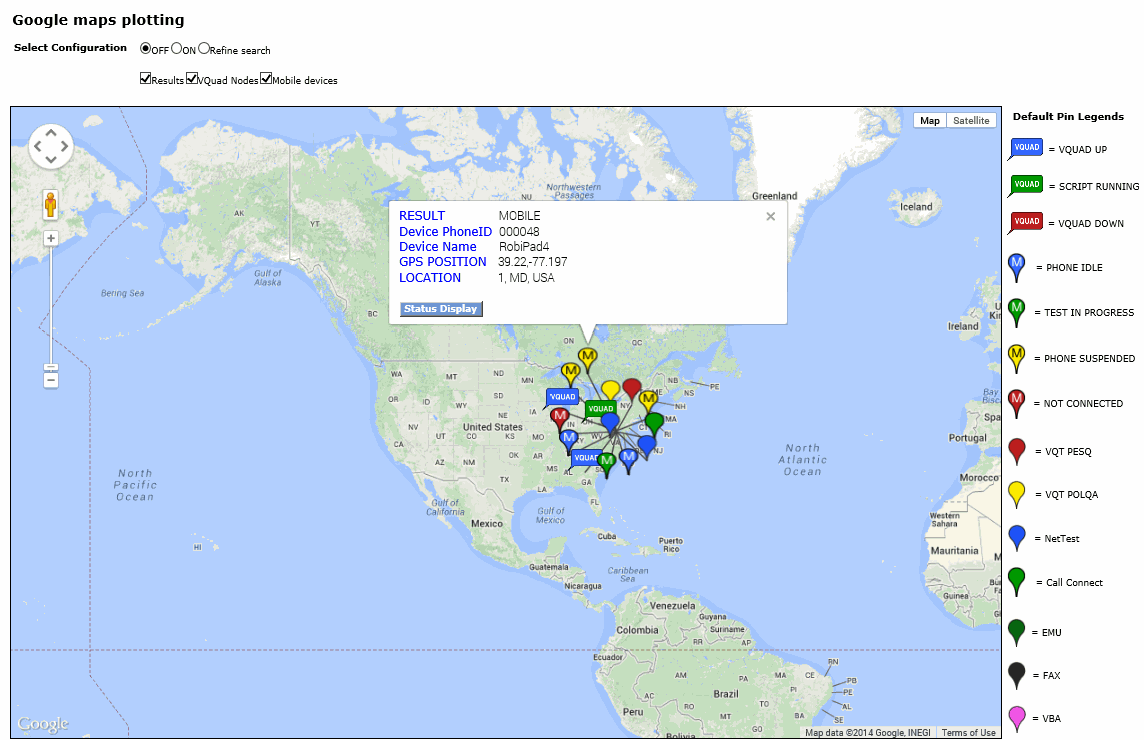Click the blue M pin off the Carolina coast
Screen dimensions: 1144x740
click(x=628, y=460)
